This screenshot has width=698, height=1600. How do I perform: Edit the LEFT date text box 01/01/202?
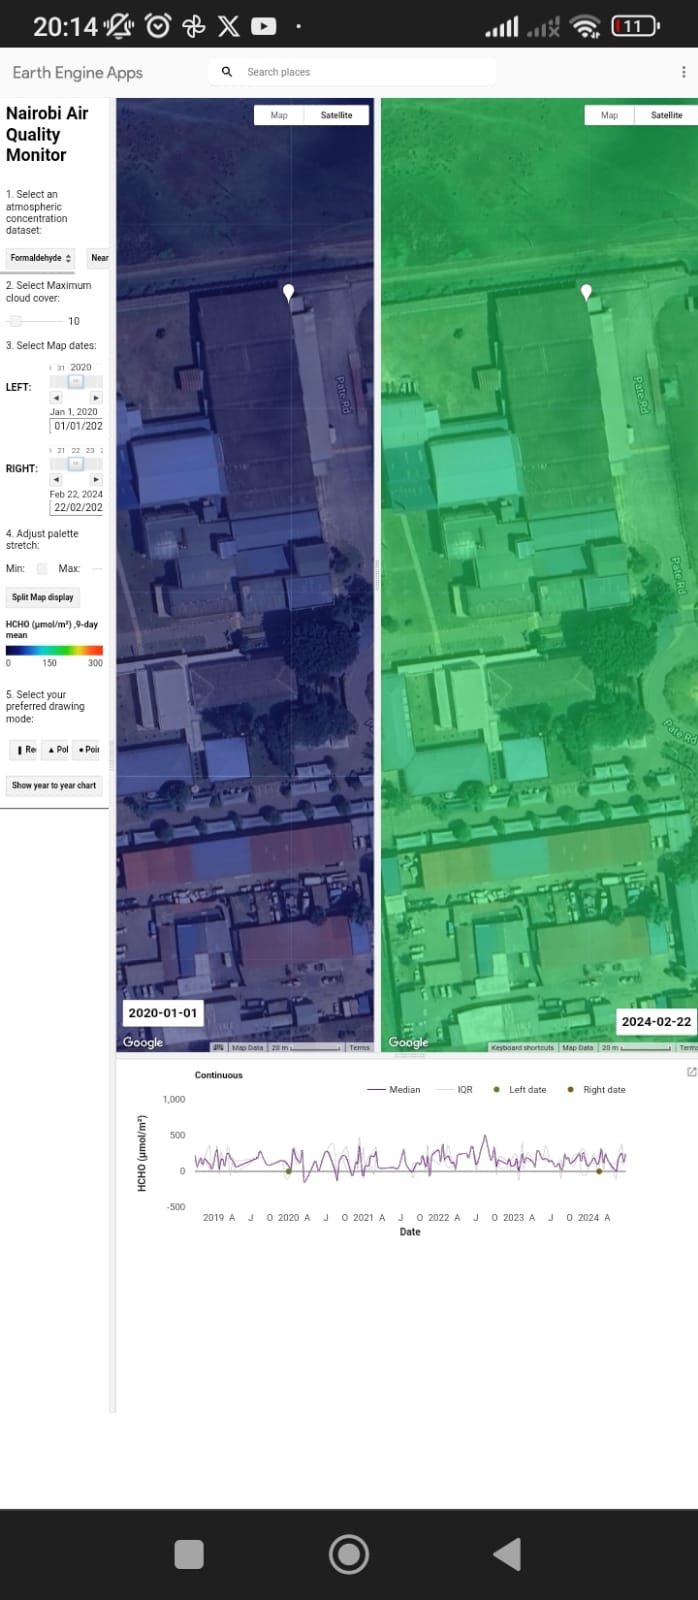coord(77,426)
